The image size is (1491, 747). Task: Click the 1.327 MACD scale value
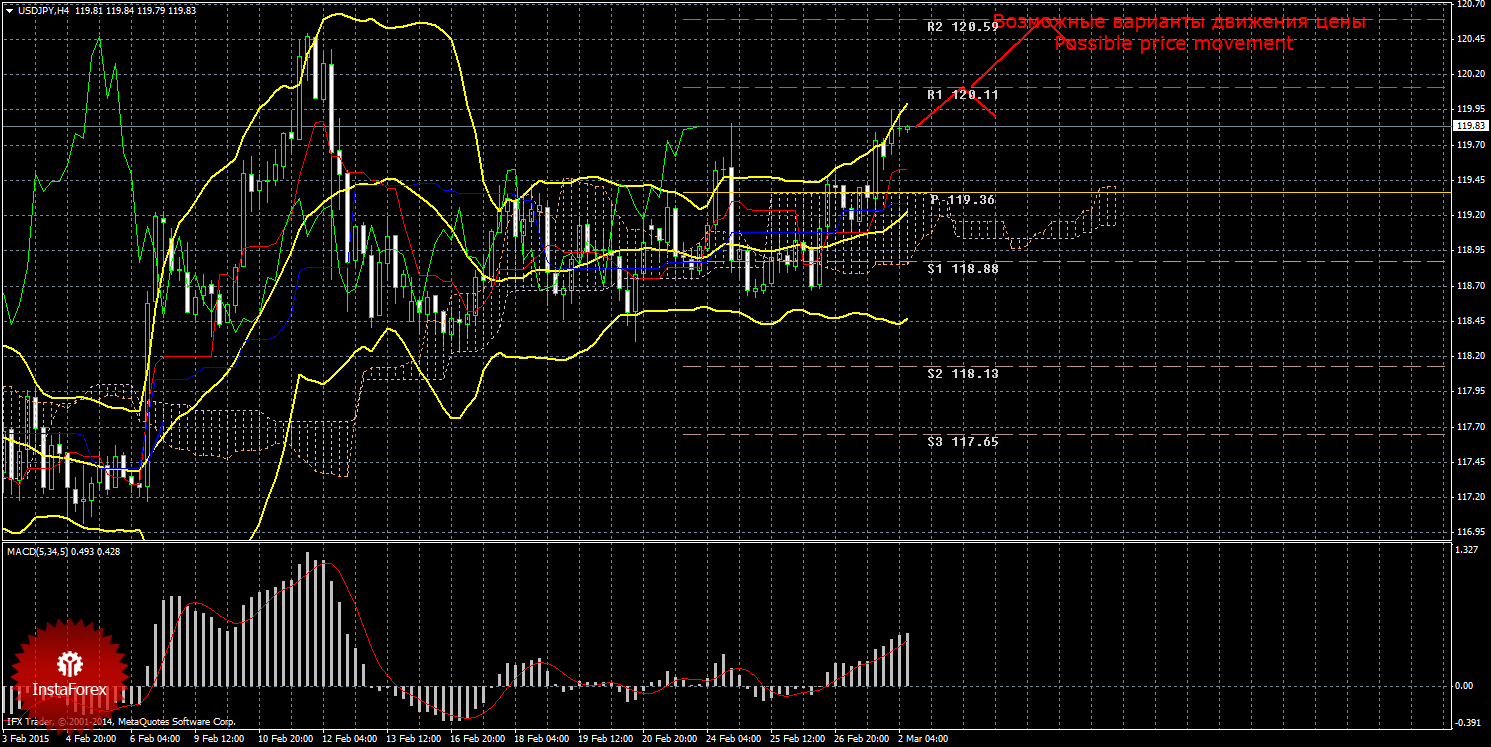(1466, 550)
